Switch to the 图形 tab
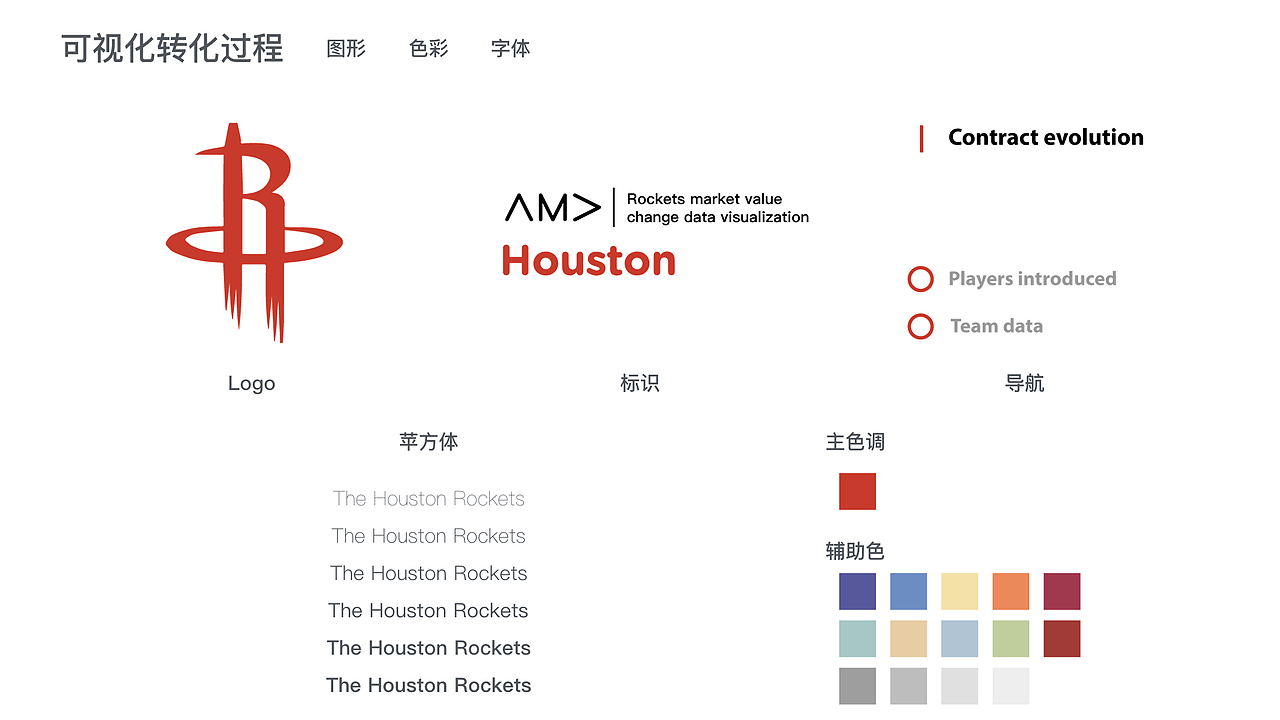This screenshot has width=1280, height=720. pos(346,48)
